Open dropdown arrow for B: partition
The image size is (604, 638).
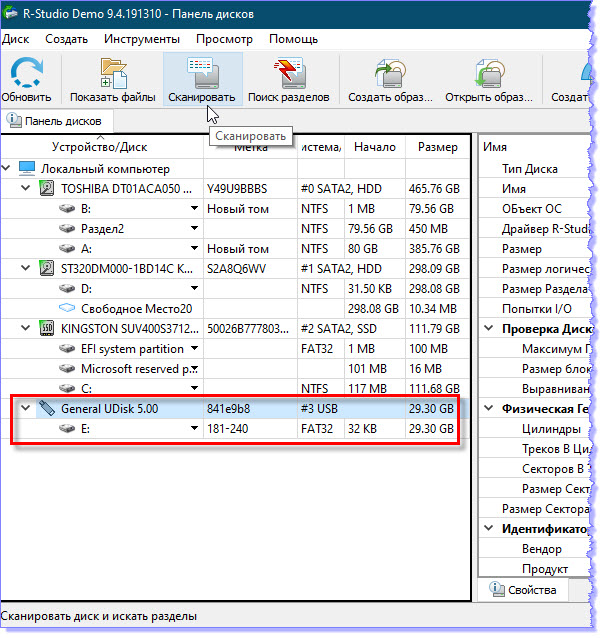coord(195,209)
